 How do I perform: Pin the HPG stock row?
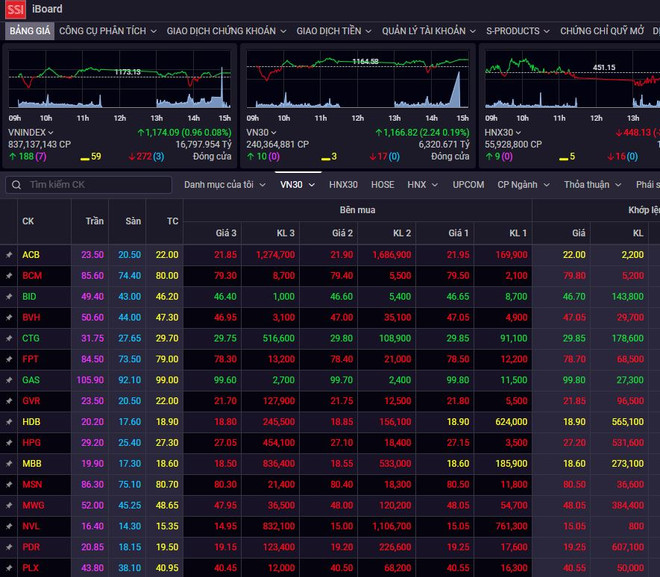9,443
